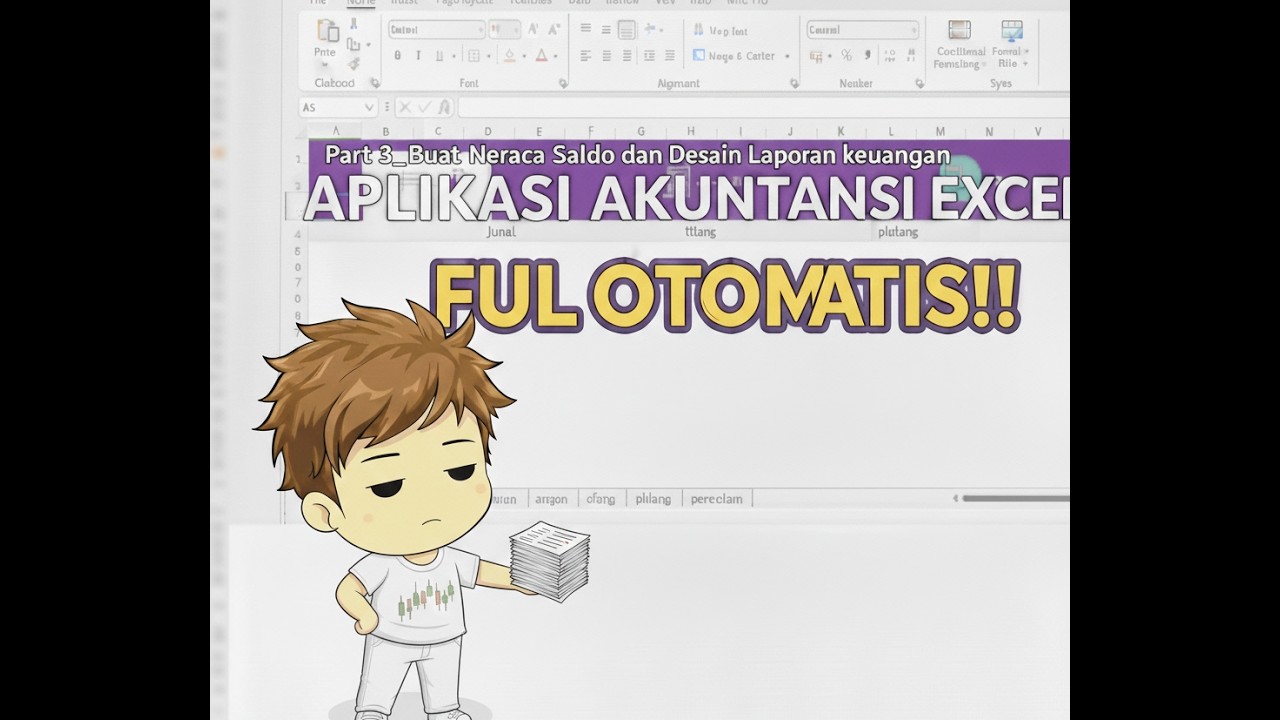Click the Name Box field showing AS

pos(338,108)
